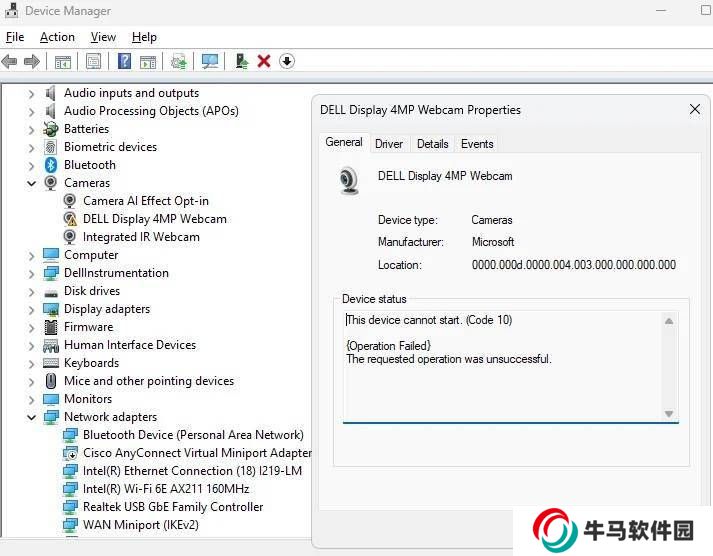Image resolution: width=713 pixels, height=556 pixels.
Task: Switch to the Events tab
Action: (x=477, y=144)
